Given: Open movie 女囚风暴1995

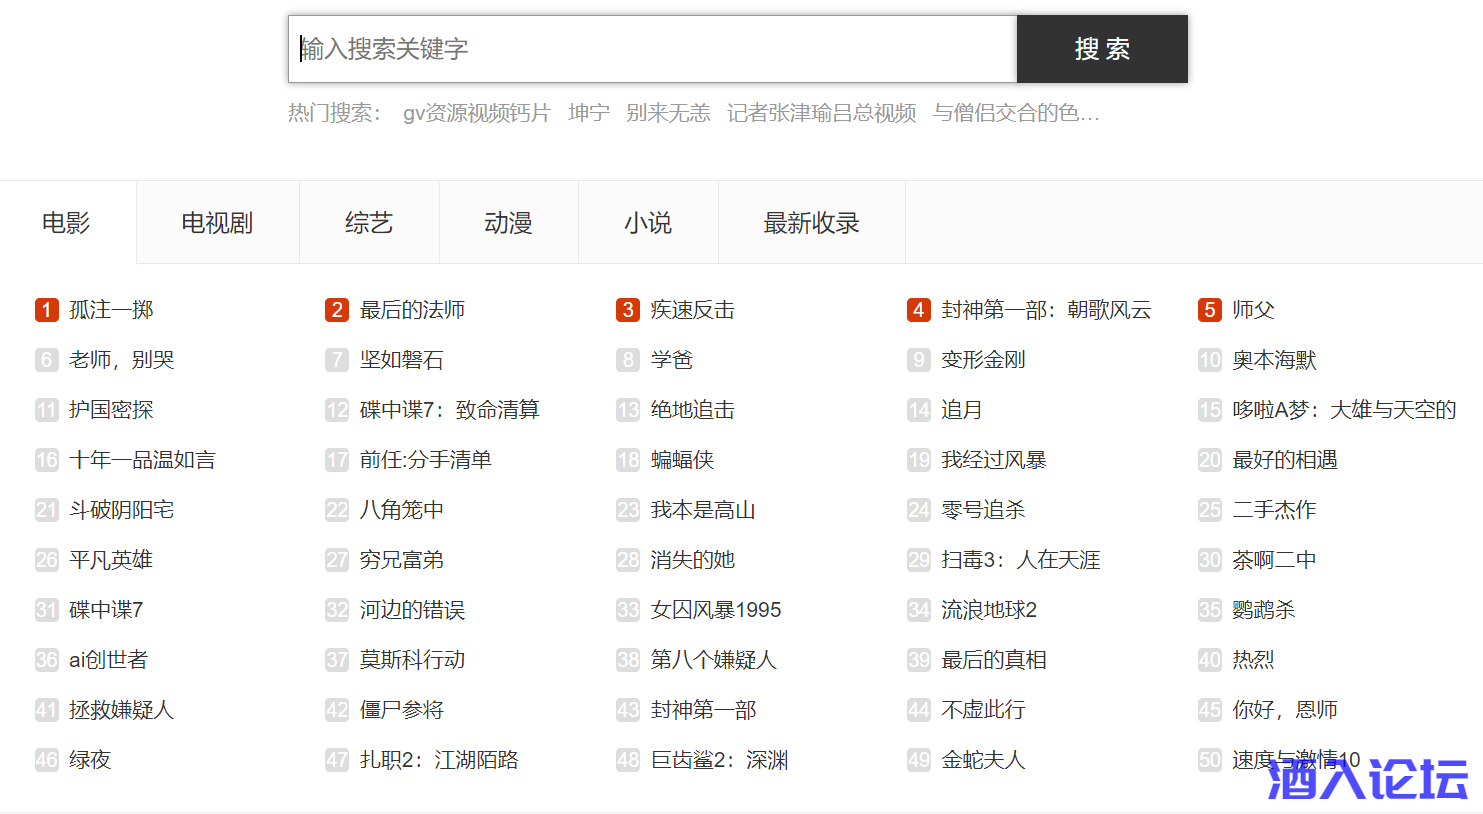Looking at the screenshot, I should click(716, 610).
